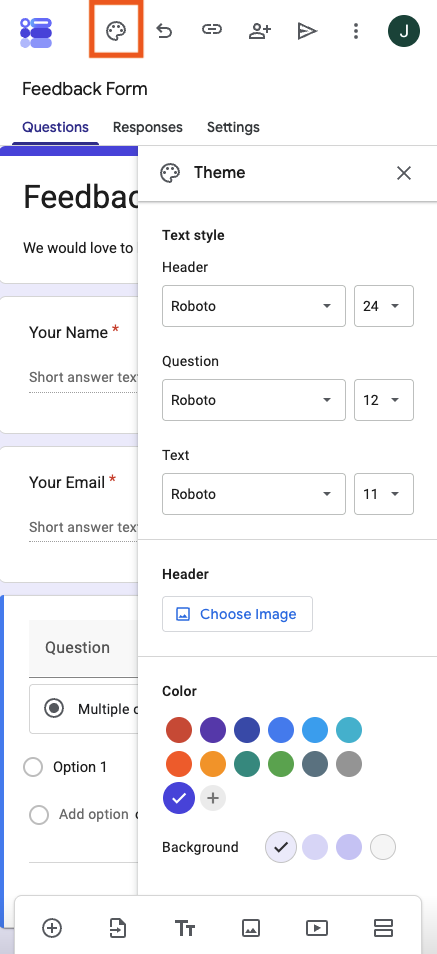Select the light grey background swatch
The width and height of the screenshot is (437, 954).
[x=383, y=847]
